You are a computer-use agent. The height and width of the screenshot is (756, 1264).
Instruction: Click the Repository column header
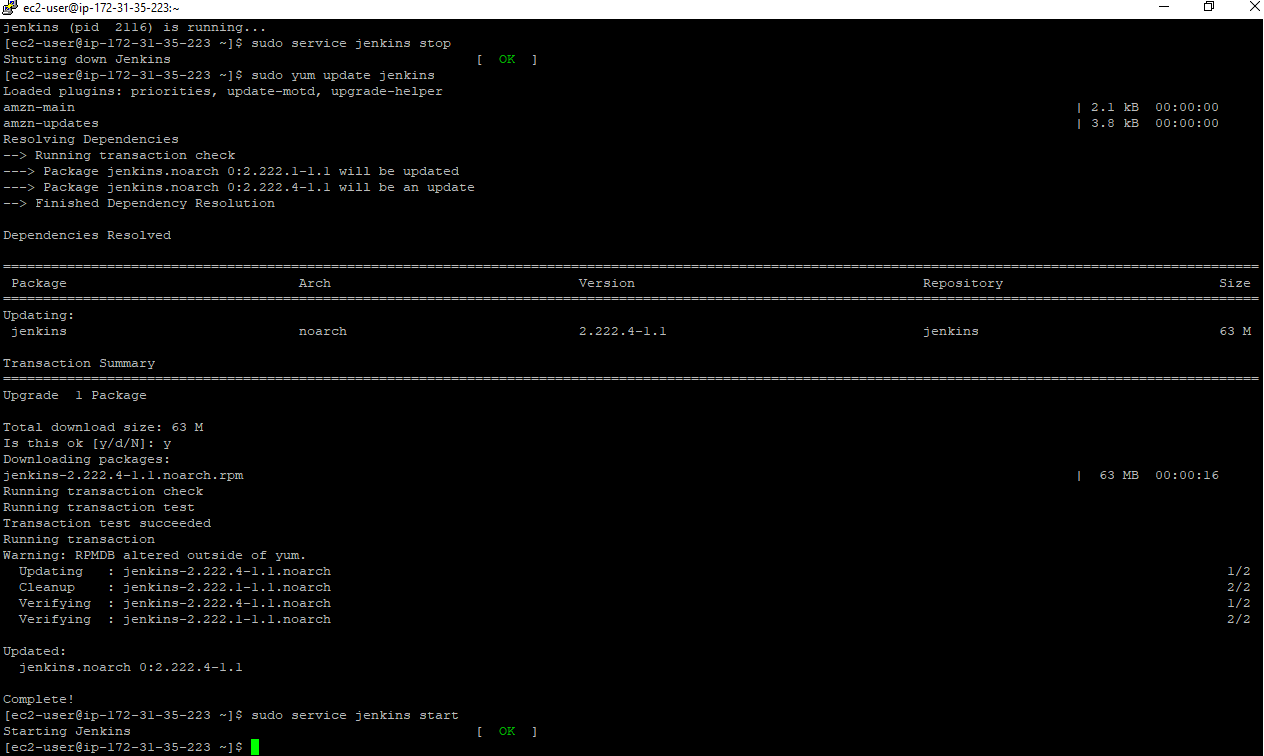point(963,284)
